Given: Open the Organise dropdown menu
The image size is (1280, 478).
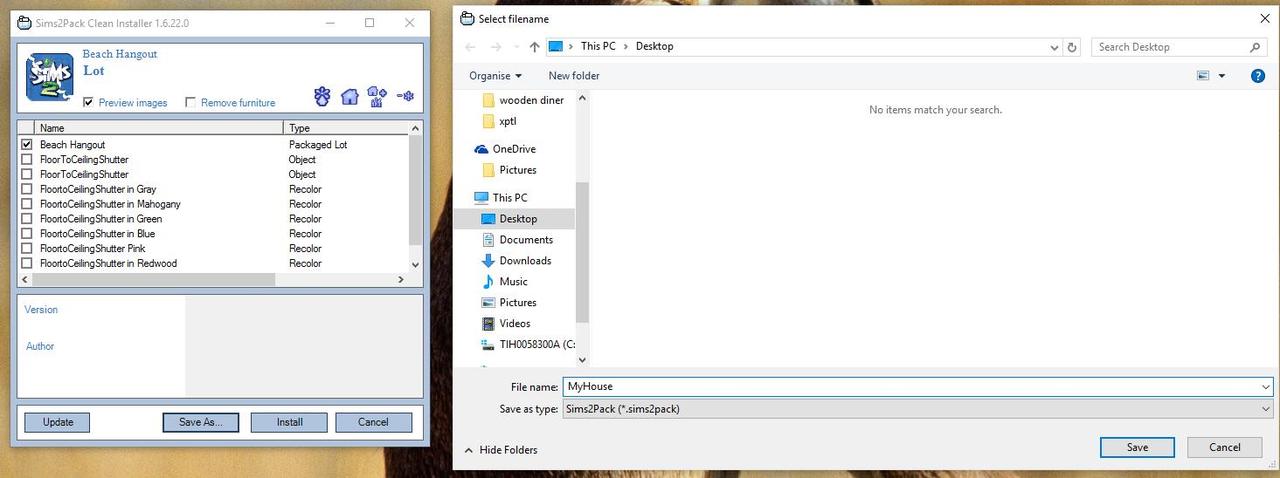Looking at the screenshot, I should pyautogui.click(x=496, y=76).
